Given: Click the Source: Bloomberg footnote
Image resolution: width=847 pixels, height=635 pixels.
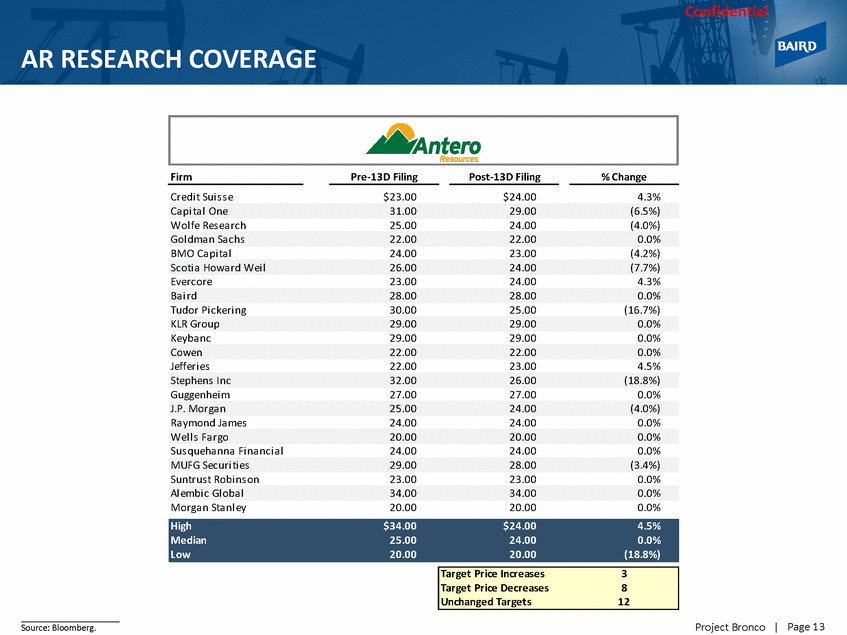Looking at the screenshot, I should [58, 628].
